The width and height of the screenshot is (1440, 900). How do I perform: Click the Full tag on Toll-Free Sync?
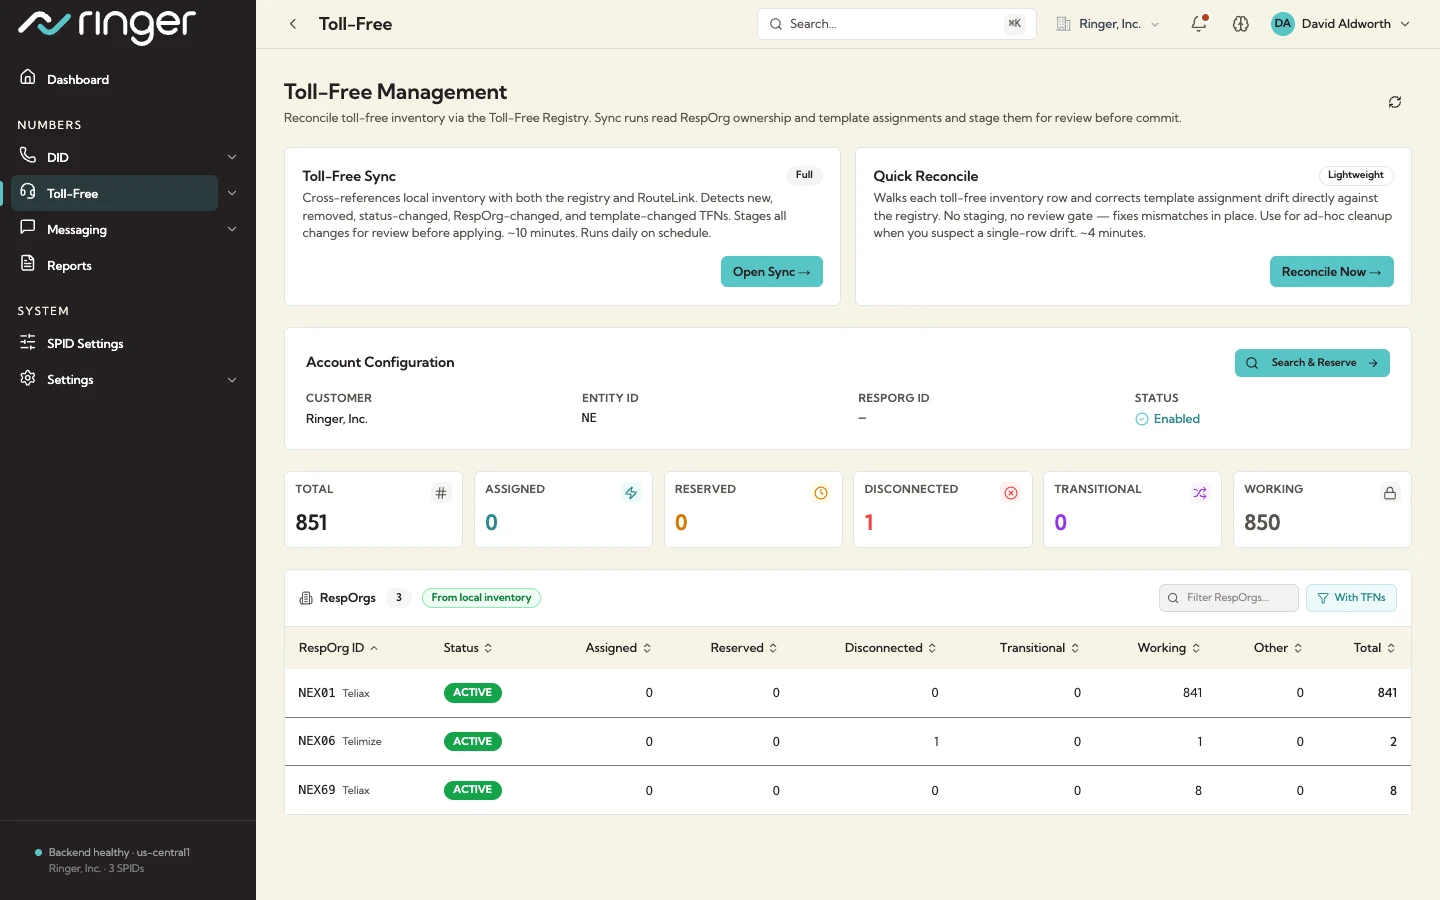point(804,175)
